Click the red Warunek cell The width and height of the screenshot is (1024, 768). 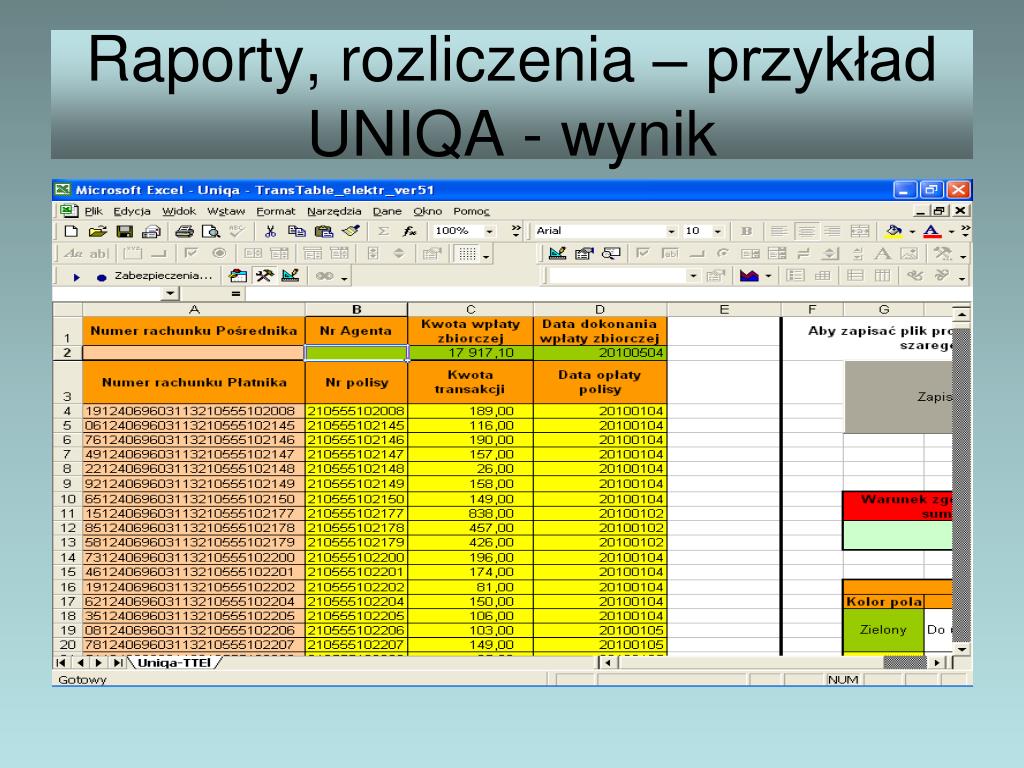pos(898,506)
